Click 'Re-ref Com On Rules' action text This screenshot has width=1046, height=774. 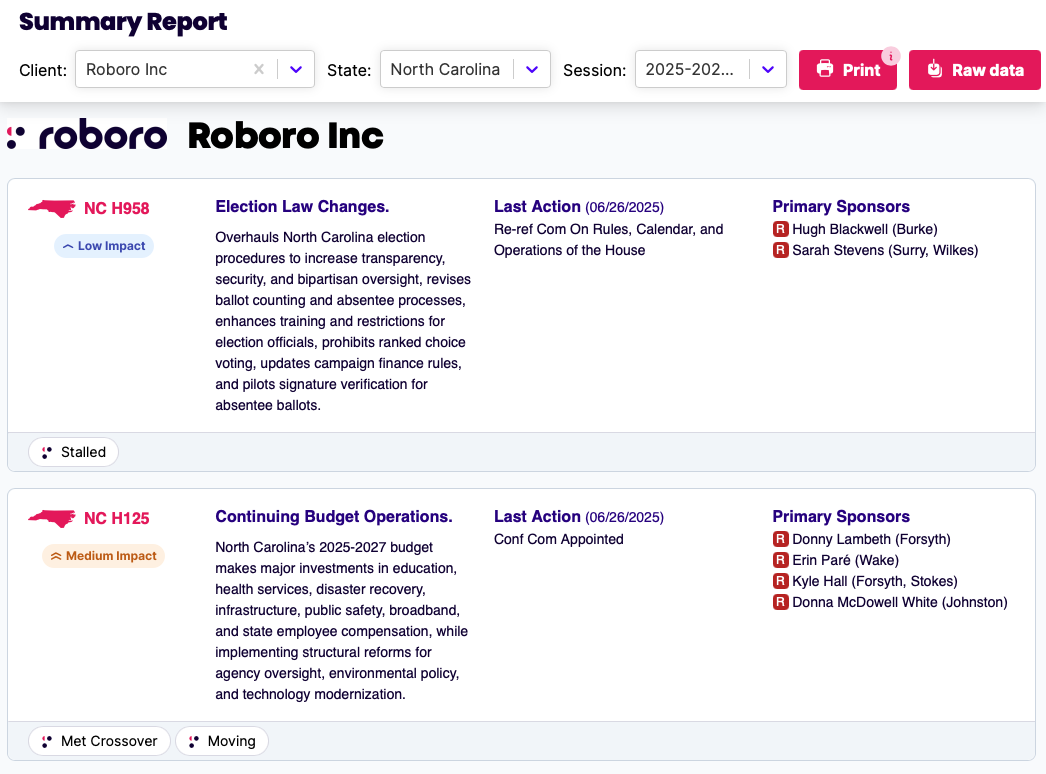click(608, 240)
